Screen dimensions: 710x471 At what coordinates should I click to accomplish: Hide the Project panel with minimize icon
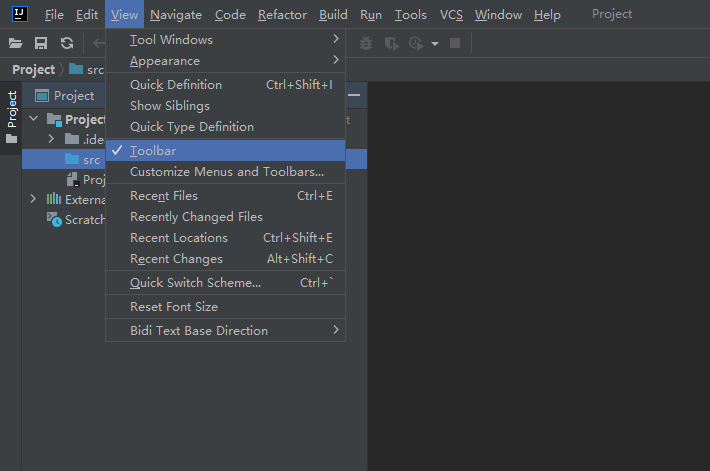click(354, 96)
